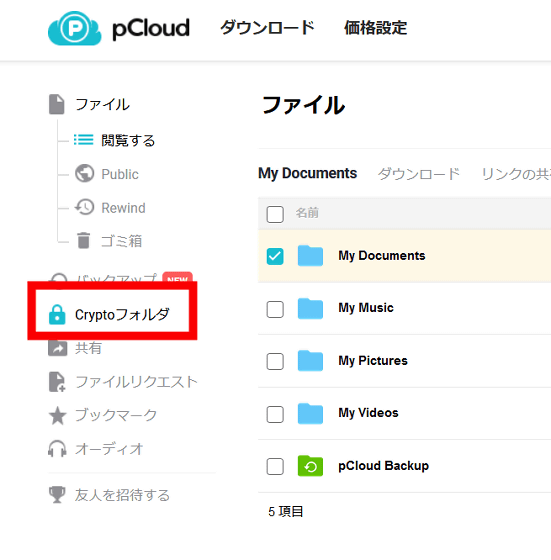Click the trophy icon for 友人を招待する
The height and width of the screenshot is (560, 551).
click(x=57, y=495)
